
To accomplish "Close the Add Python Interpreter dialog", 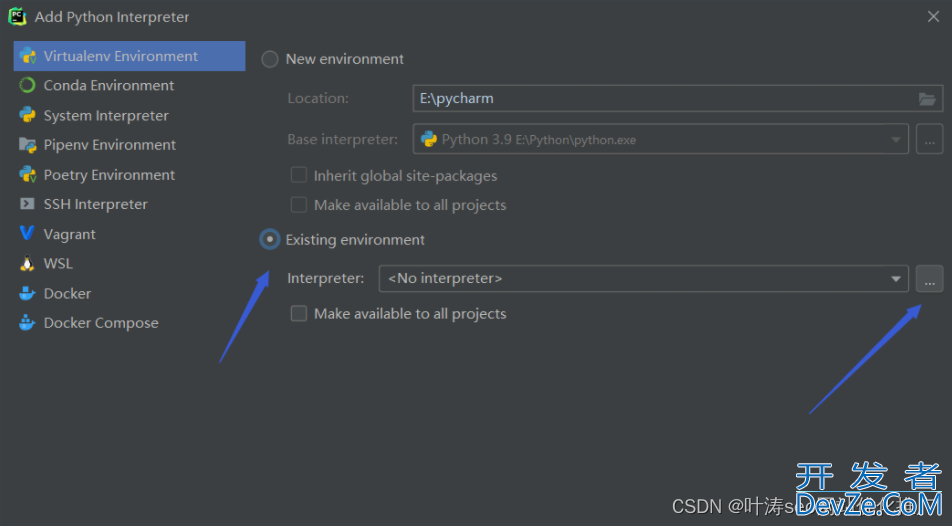I will (933, 16).
